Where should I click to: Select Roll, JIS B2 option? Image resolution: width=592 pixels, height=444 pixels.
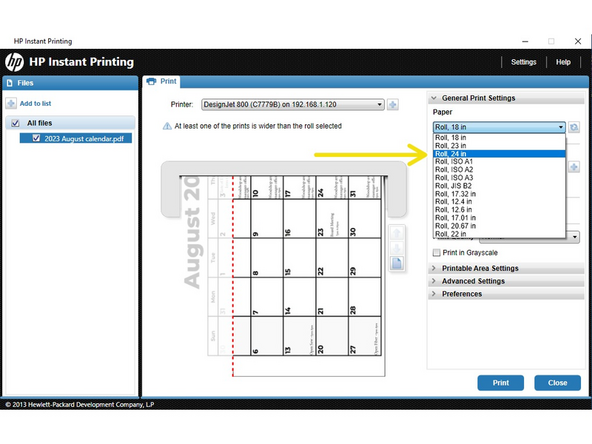coord(499,186)
